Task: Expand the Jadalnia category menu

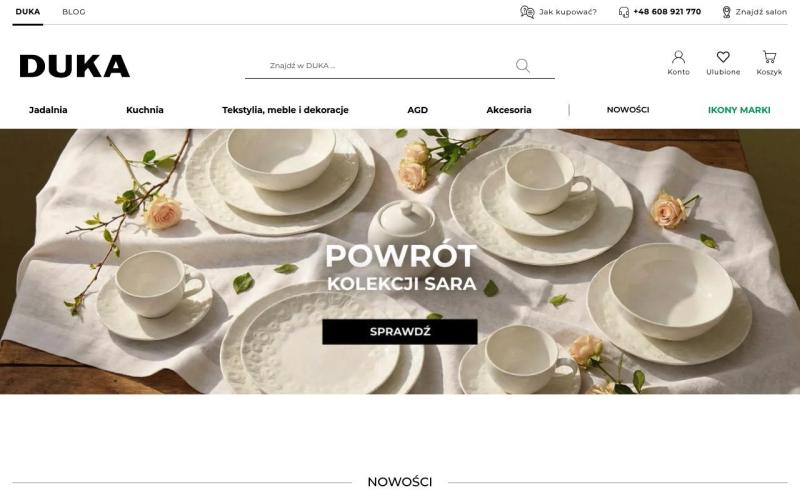Action: pos(48,110)
